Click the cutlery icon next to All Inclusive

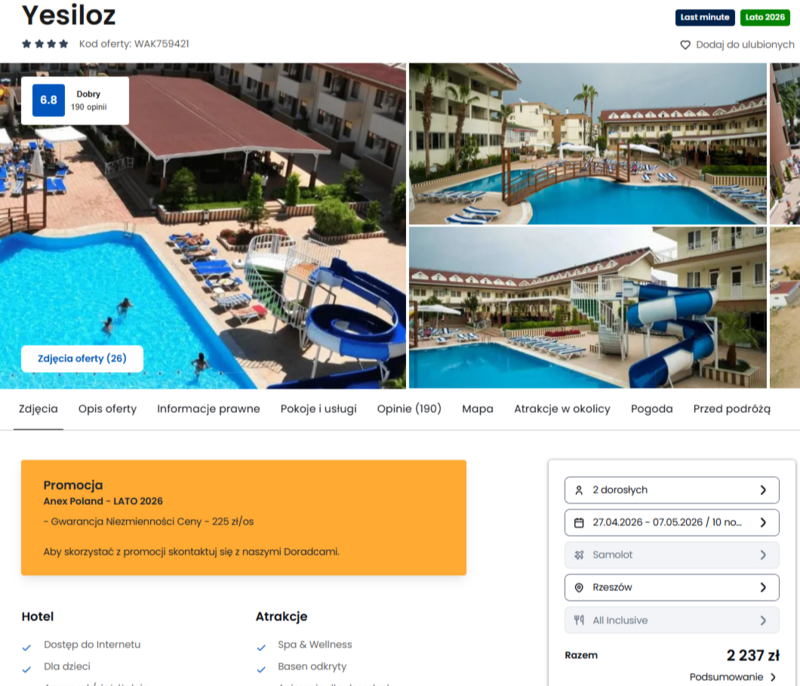[579, 620]
